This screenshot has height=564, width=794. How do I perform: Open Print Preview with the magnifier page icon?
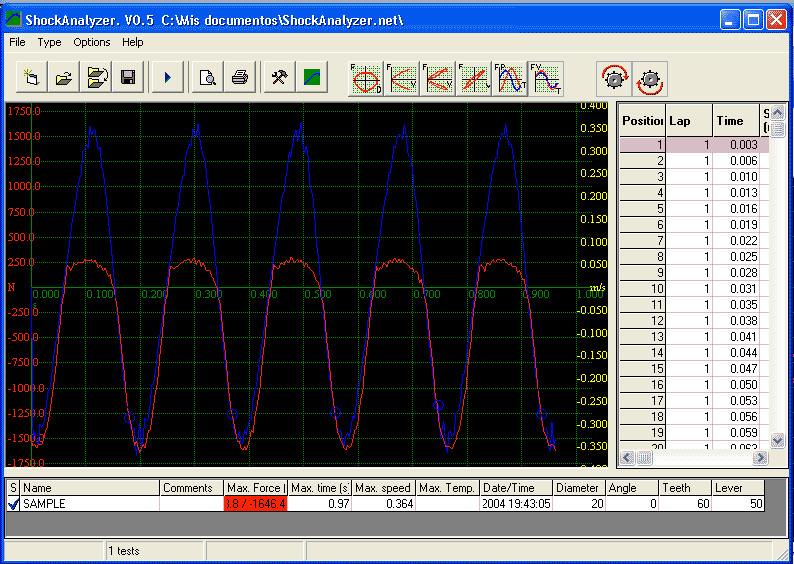[208, 77]
